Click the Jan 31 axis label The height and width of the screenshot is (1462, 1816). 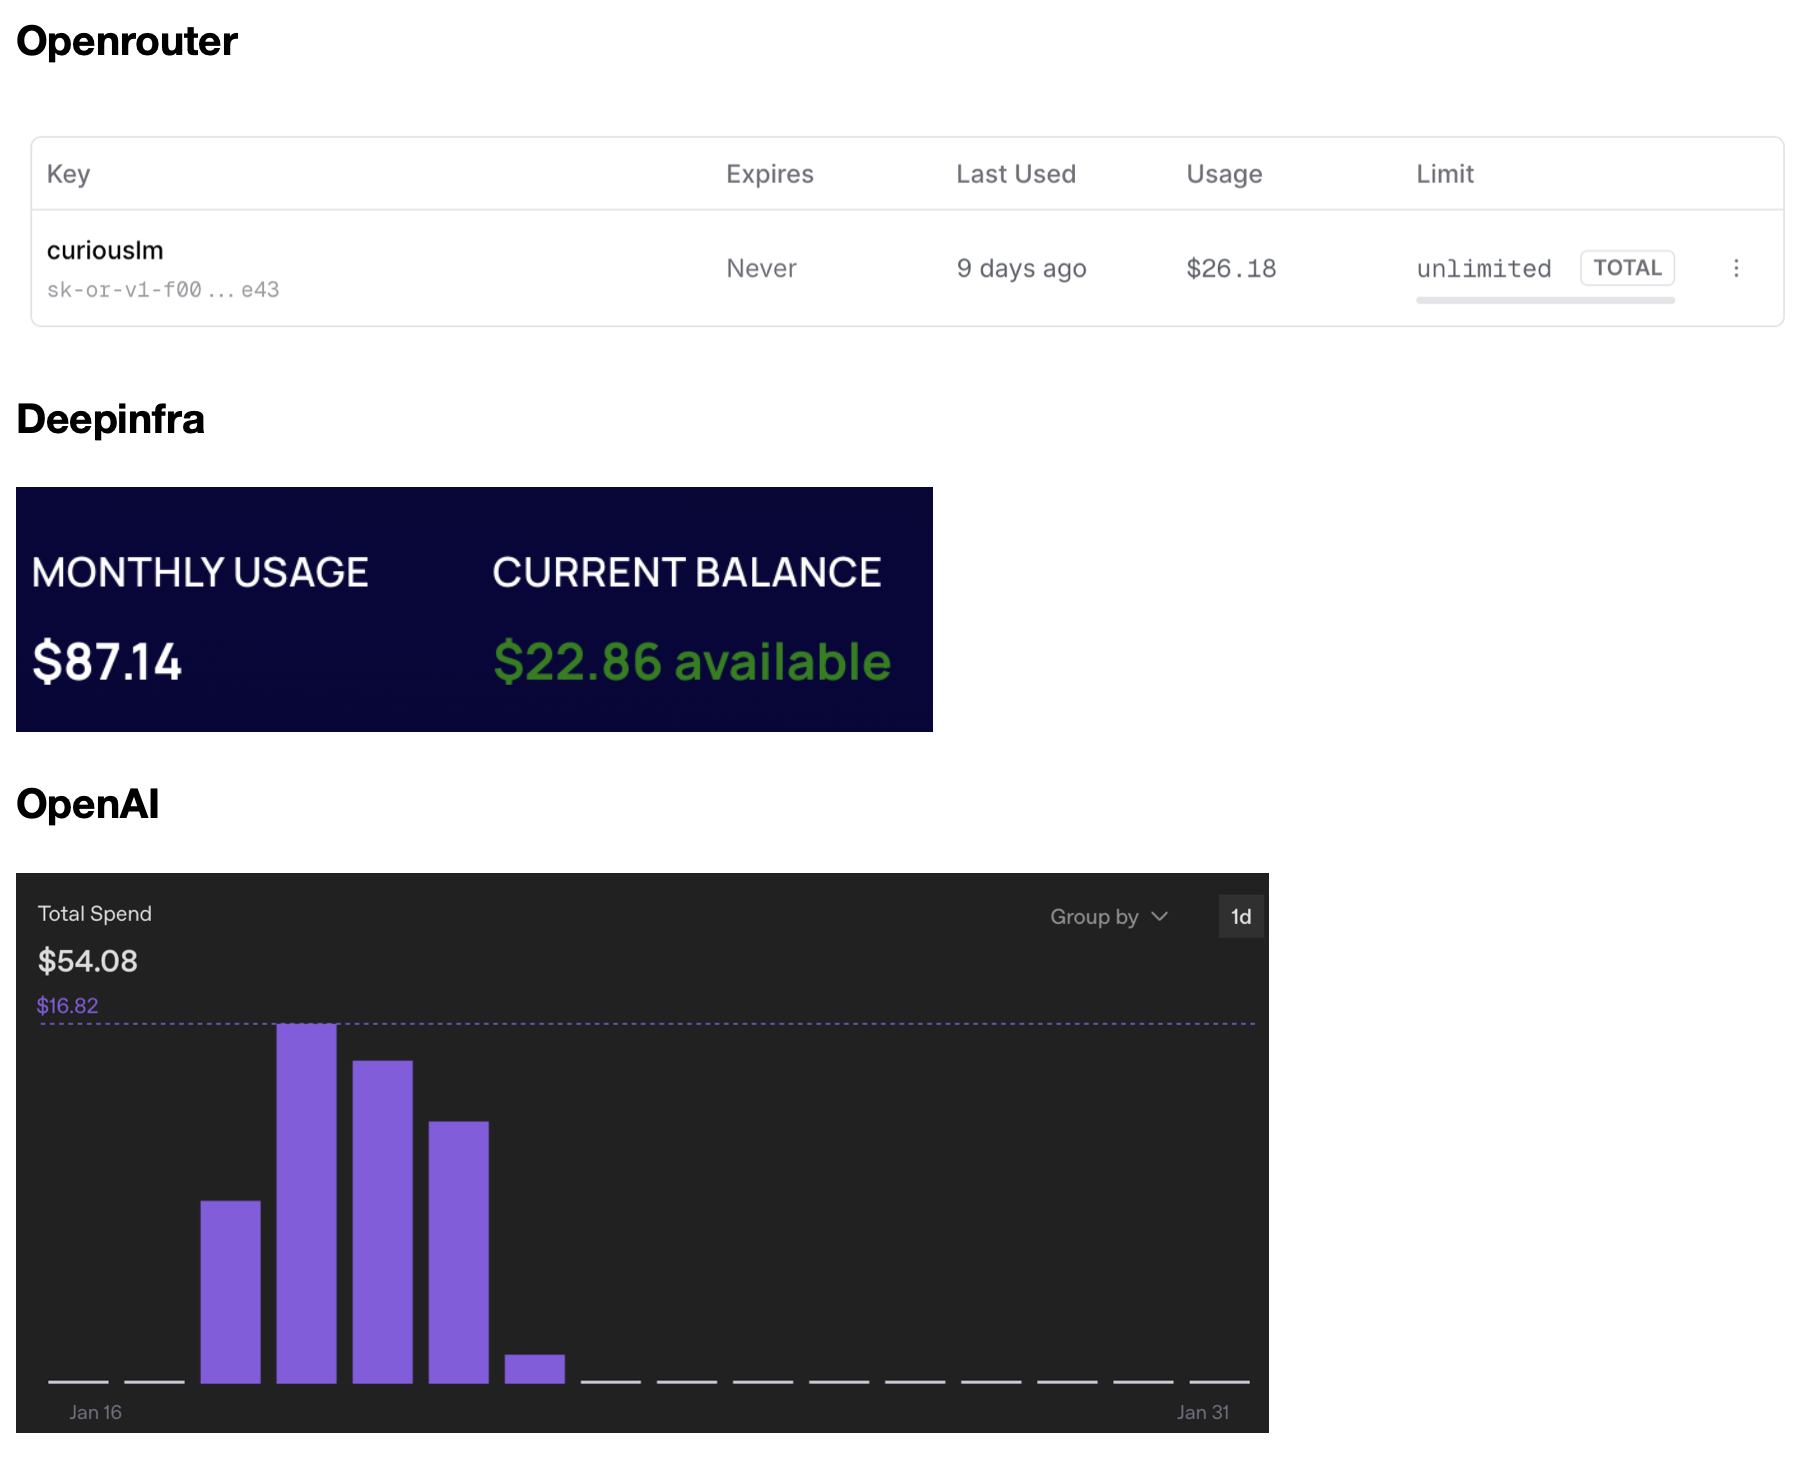1203,1412
